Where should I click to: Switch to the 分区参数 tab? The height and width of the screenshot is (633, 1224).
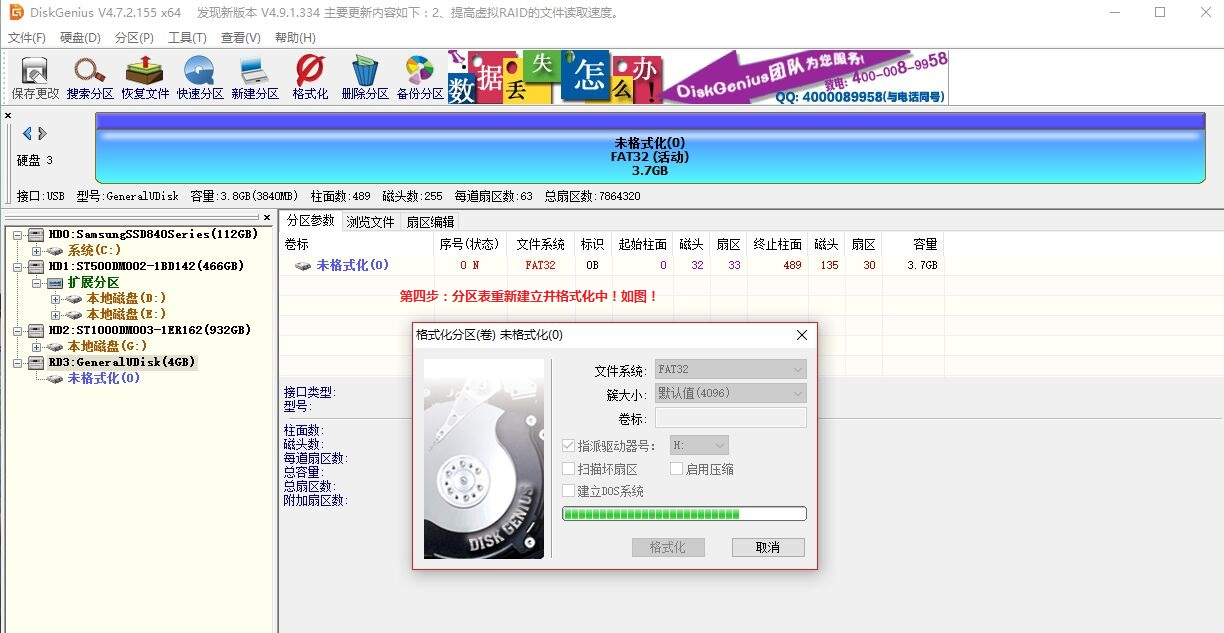tap(310, 221)
